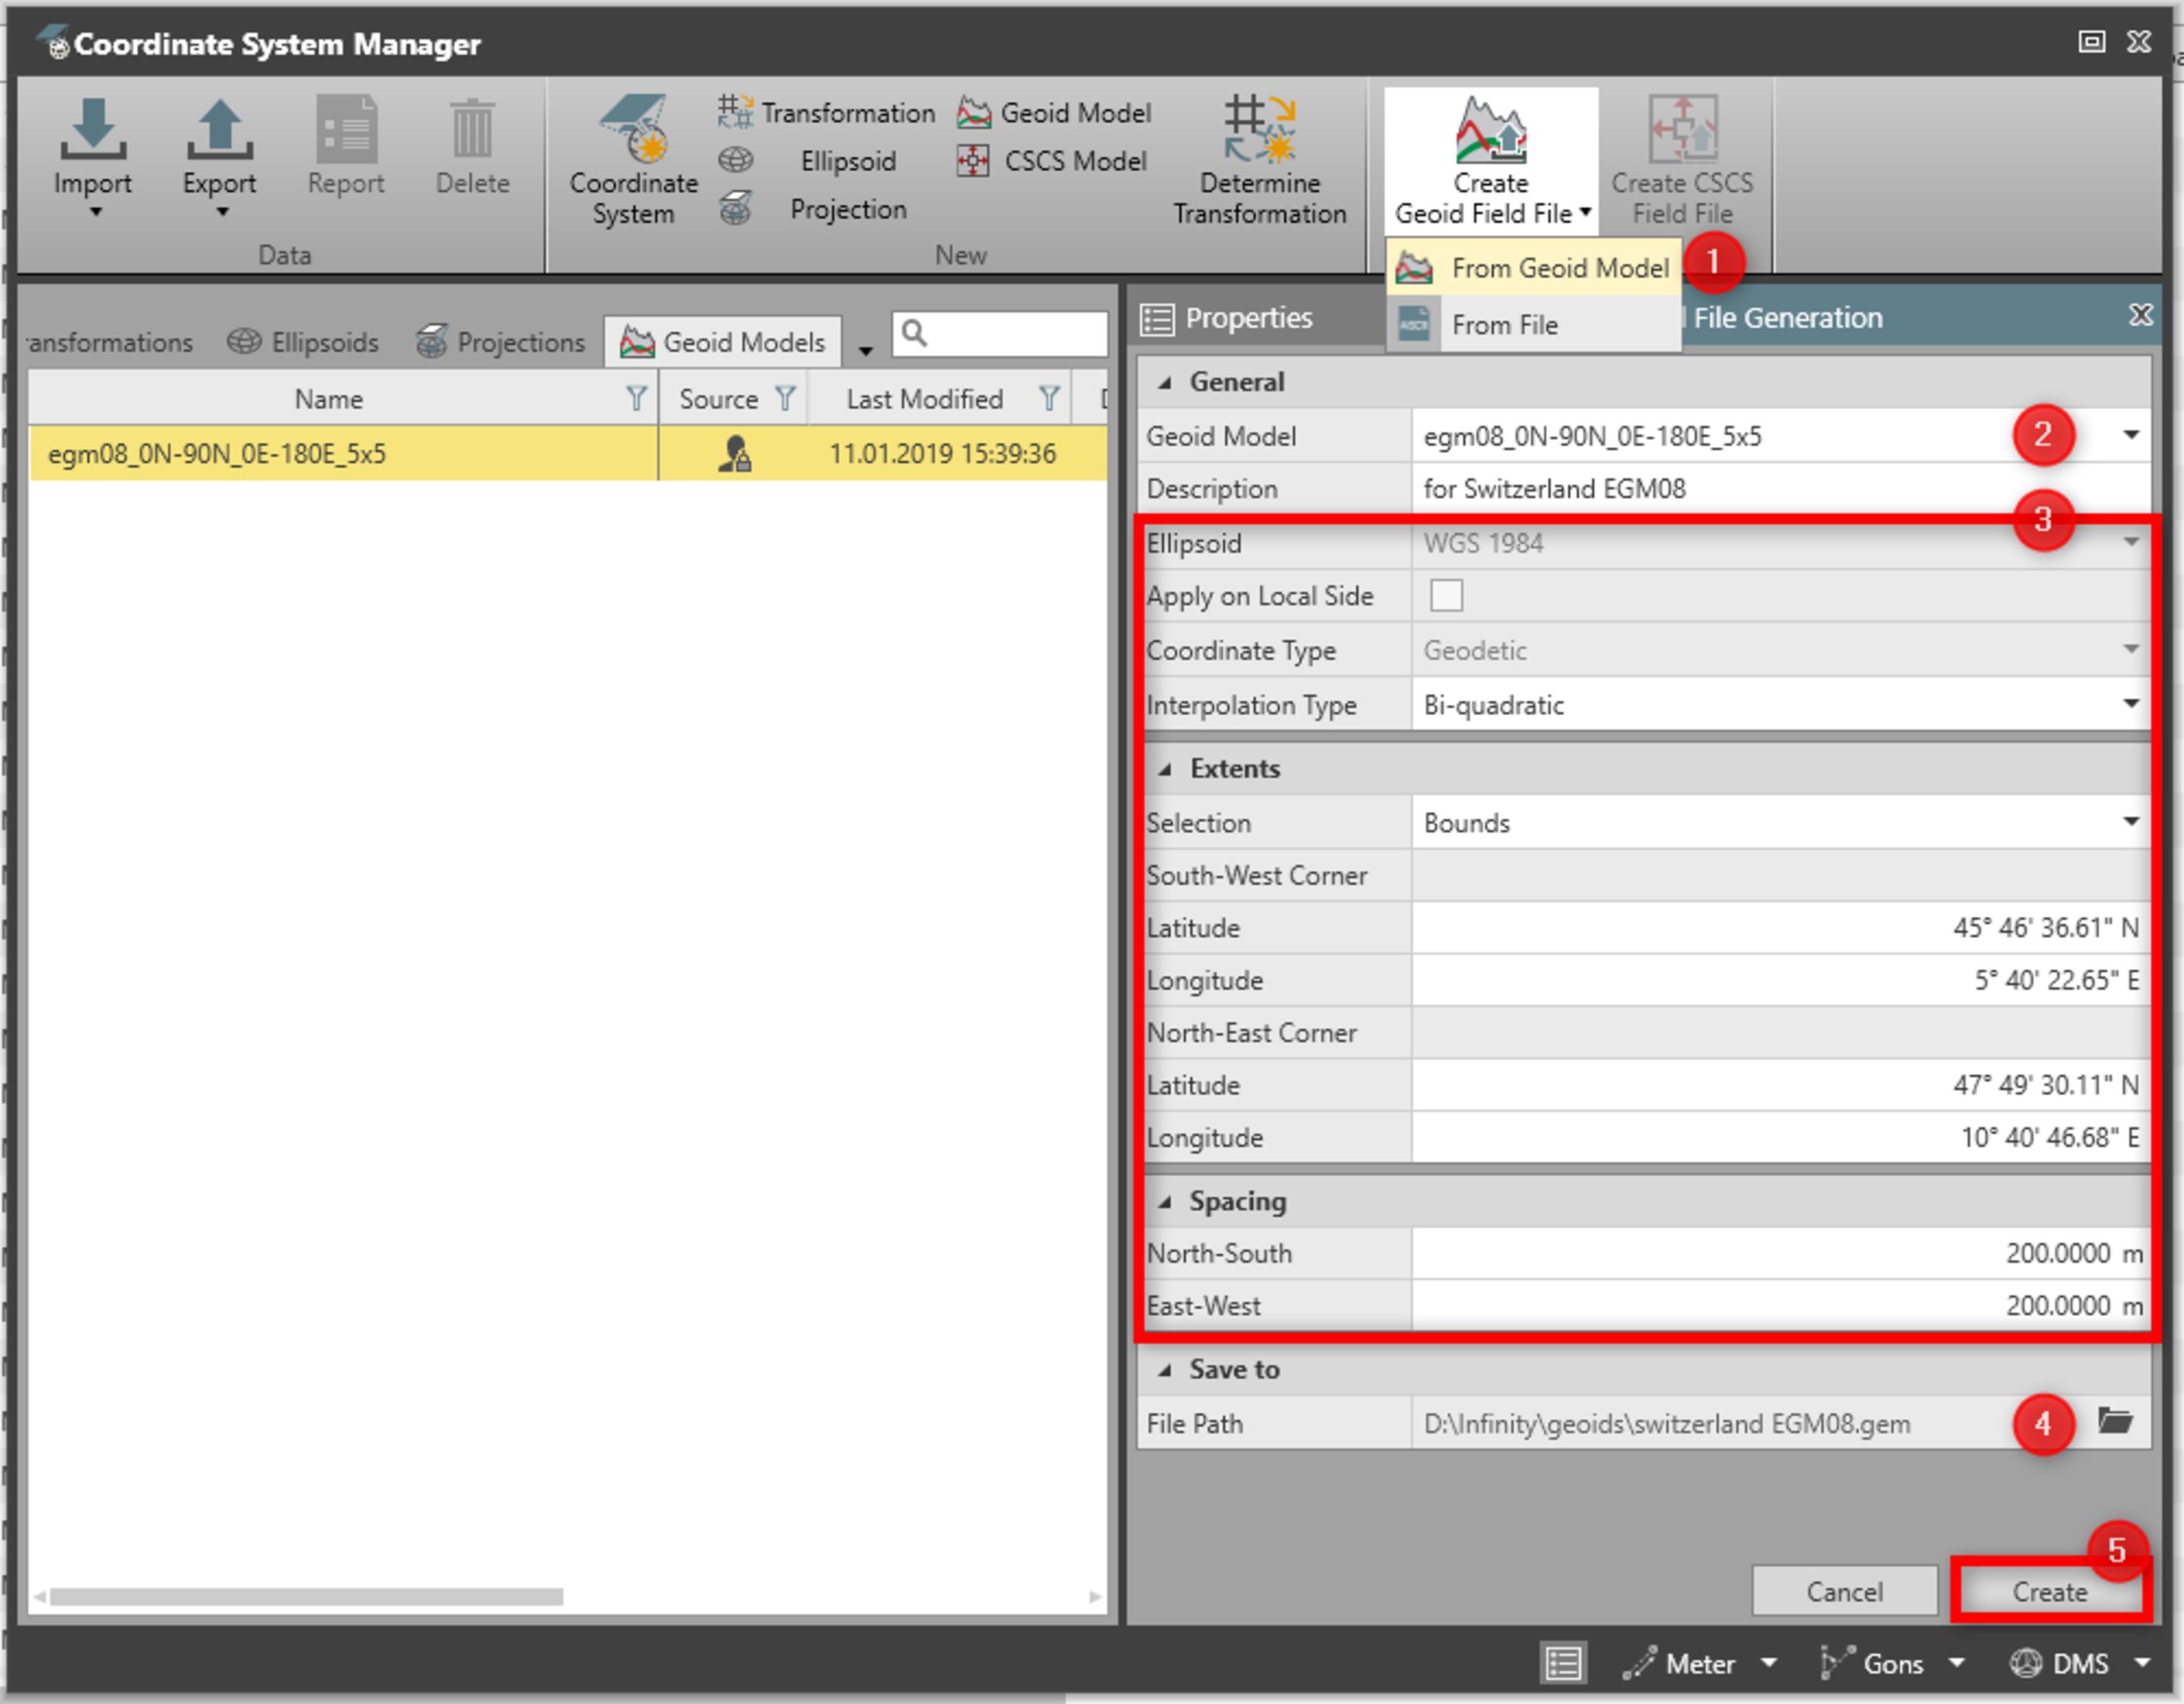The image size is (2184, 1704).
Task: Click the Report icon
Action: point(346,128)
